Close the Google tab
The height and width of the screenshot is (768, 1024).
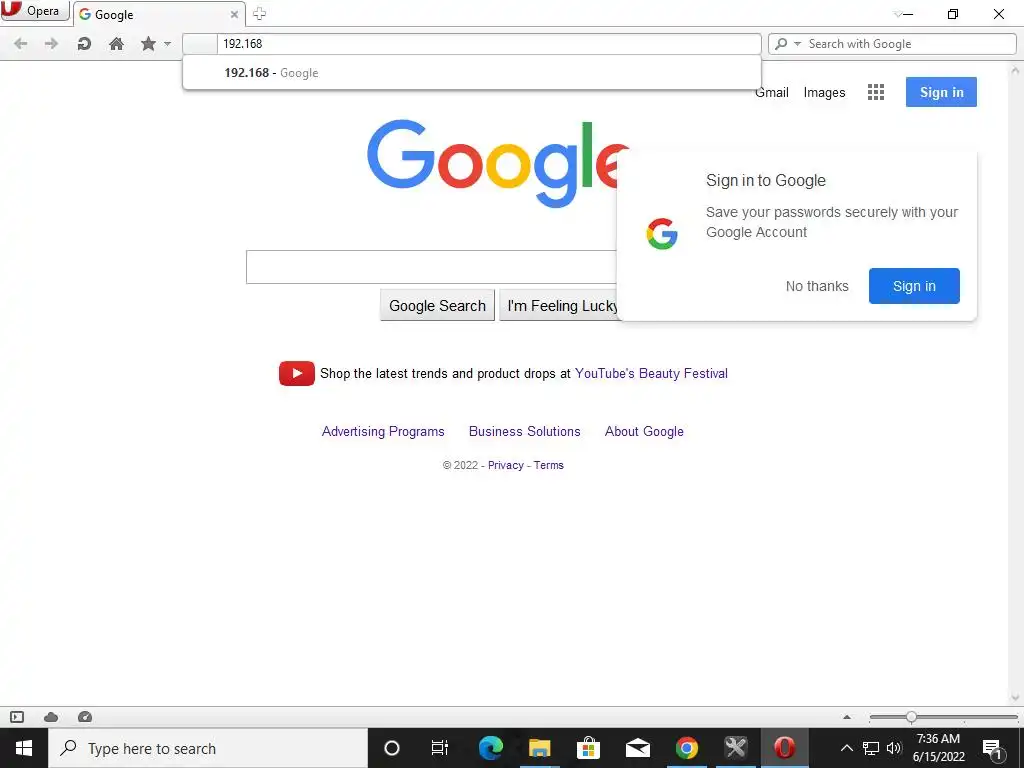coord(234,14)
